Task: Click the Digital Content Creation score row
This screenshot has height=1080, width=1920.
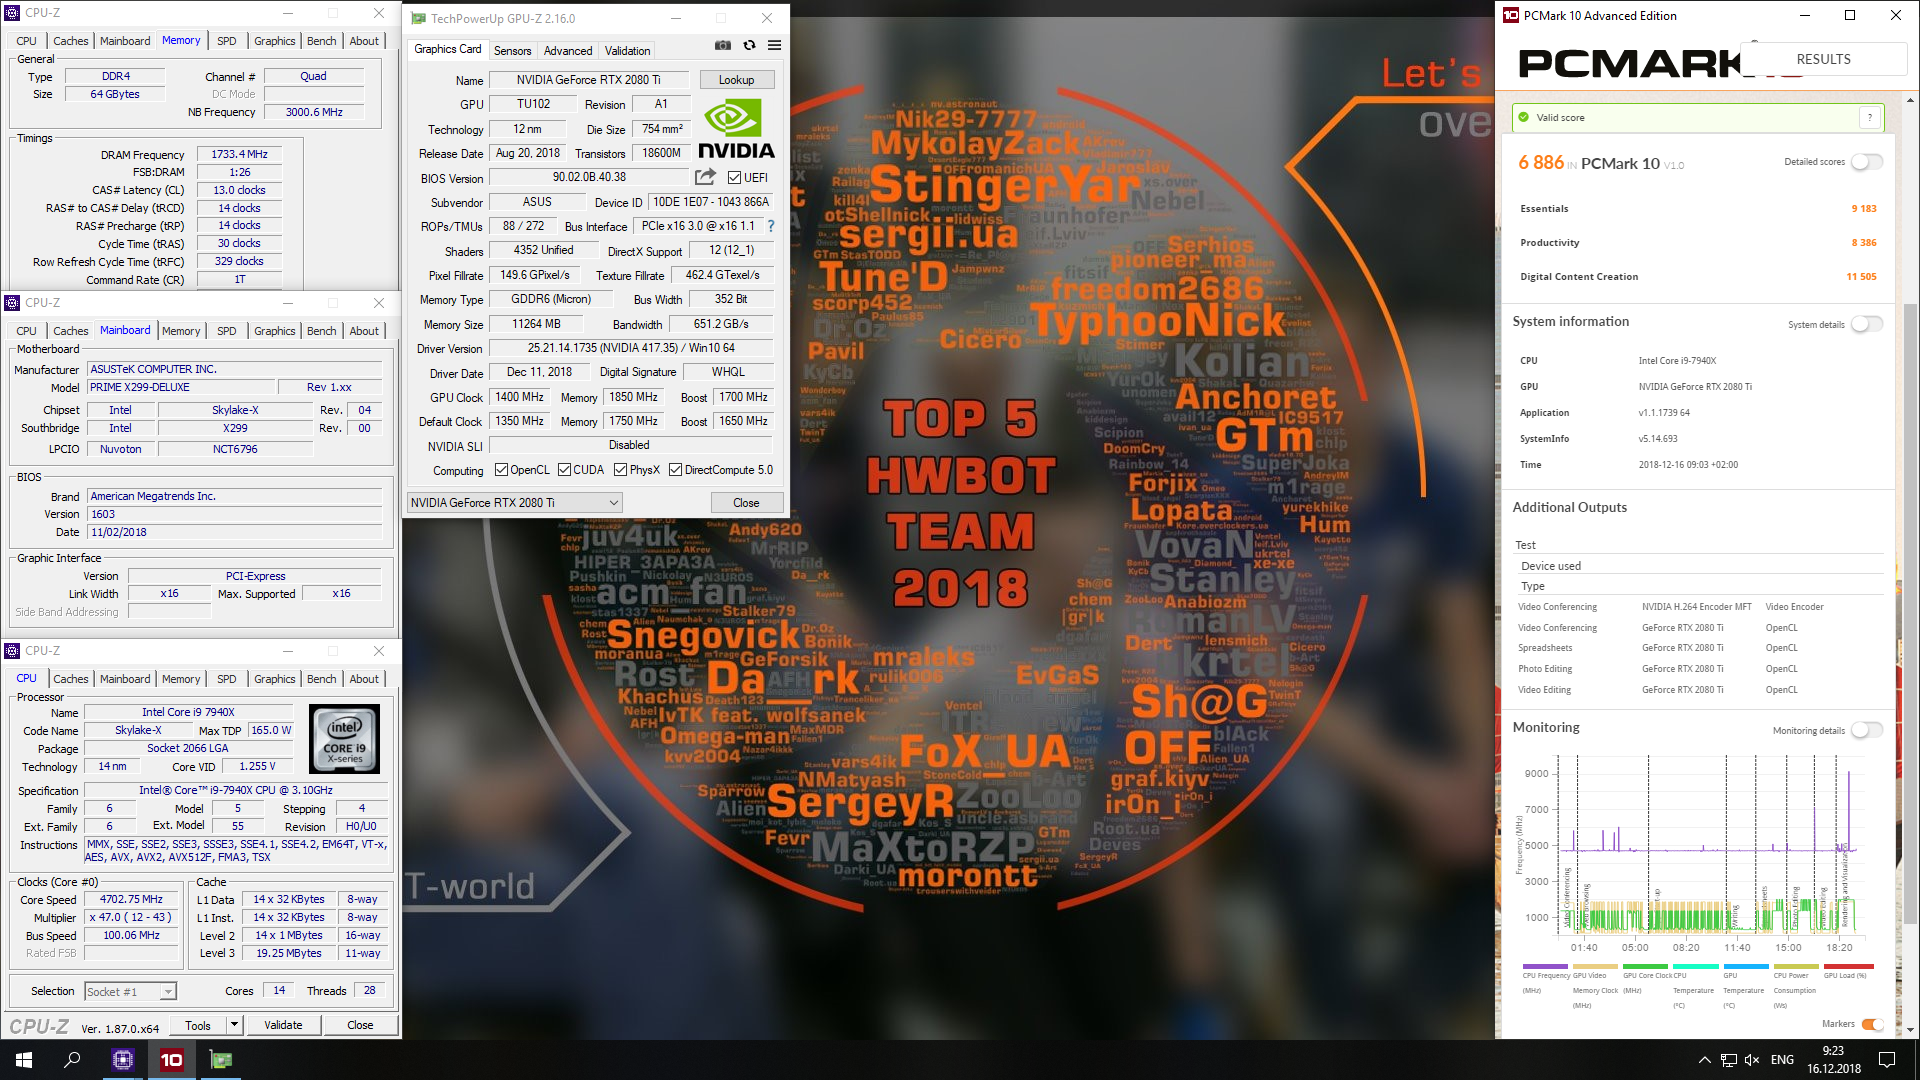Action: click(1698, 277)
